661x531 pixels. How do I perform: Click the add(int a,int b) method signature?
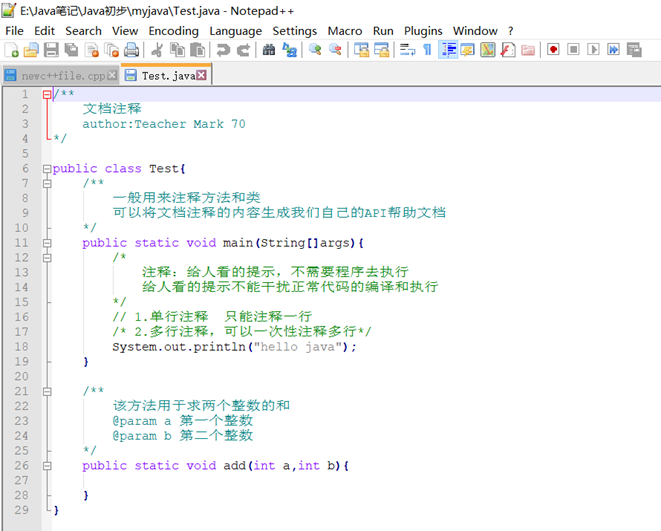coord(215,465)
